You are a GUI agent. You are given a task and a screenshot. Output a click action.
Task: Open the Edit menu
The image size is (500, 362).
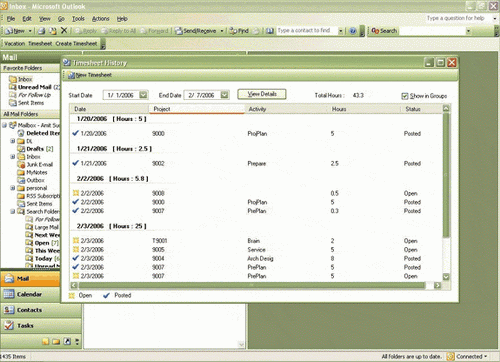pos(27,19)
